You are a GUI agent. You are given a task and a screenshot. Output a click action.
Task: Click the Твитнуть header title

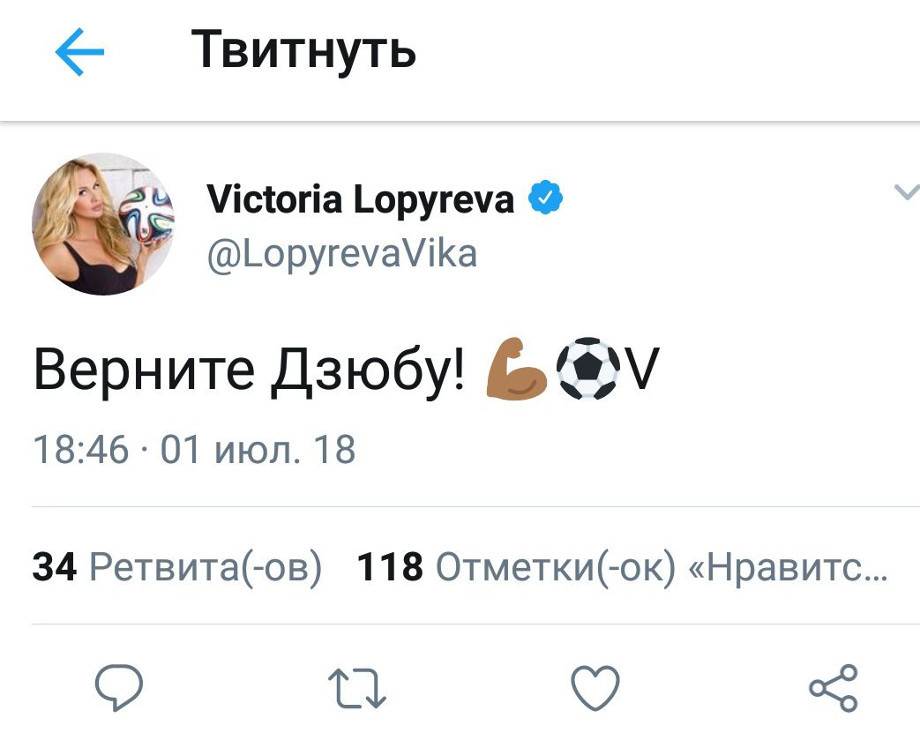click(303, 50)
